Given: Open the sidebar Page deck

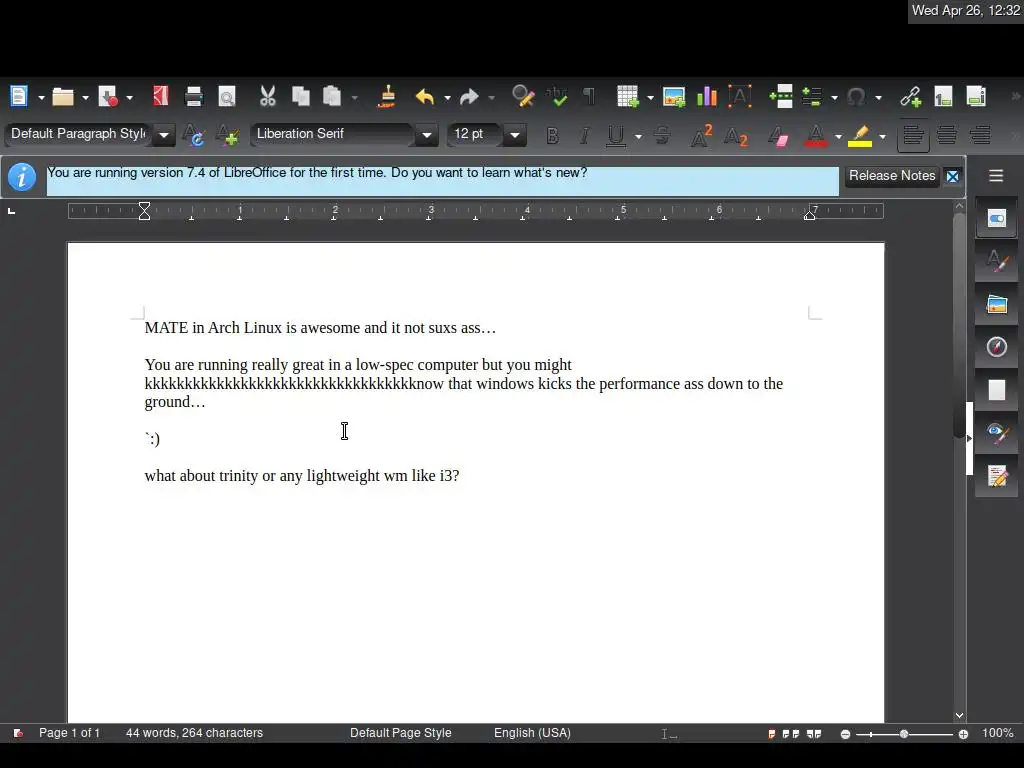Looking at the screenshot, I should pyautogui.click(x=997, y=390).
